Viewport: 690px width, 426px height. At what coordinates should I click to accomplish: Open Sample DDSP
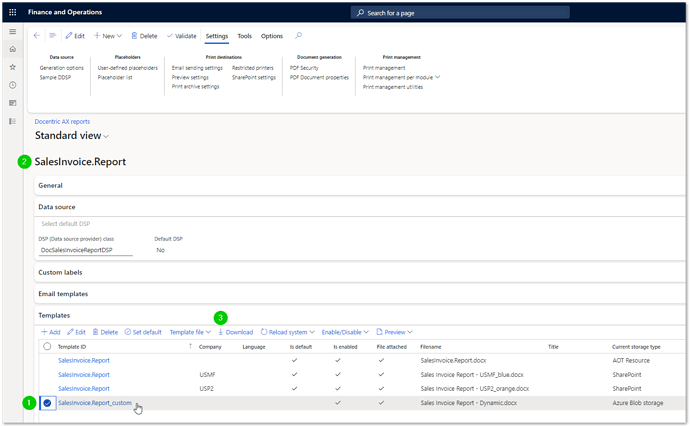pos(55,77)
